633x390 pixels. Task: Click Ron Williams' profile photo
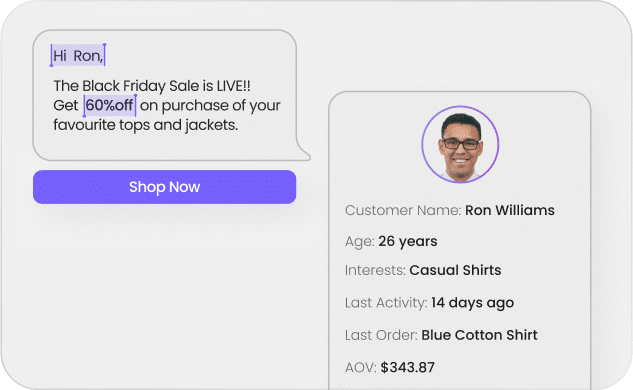tap(460, 145)
